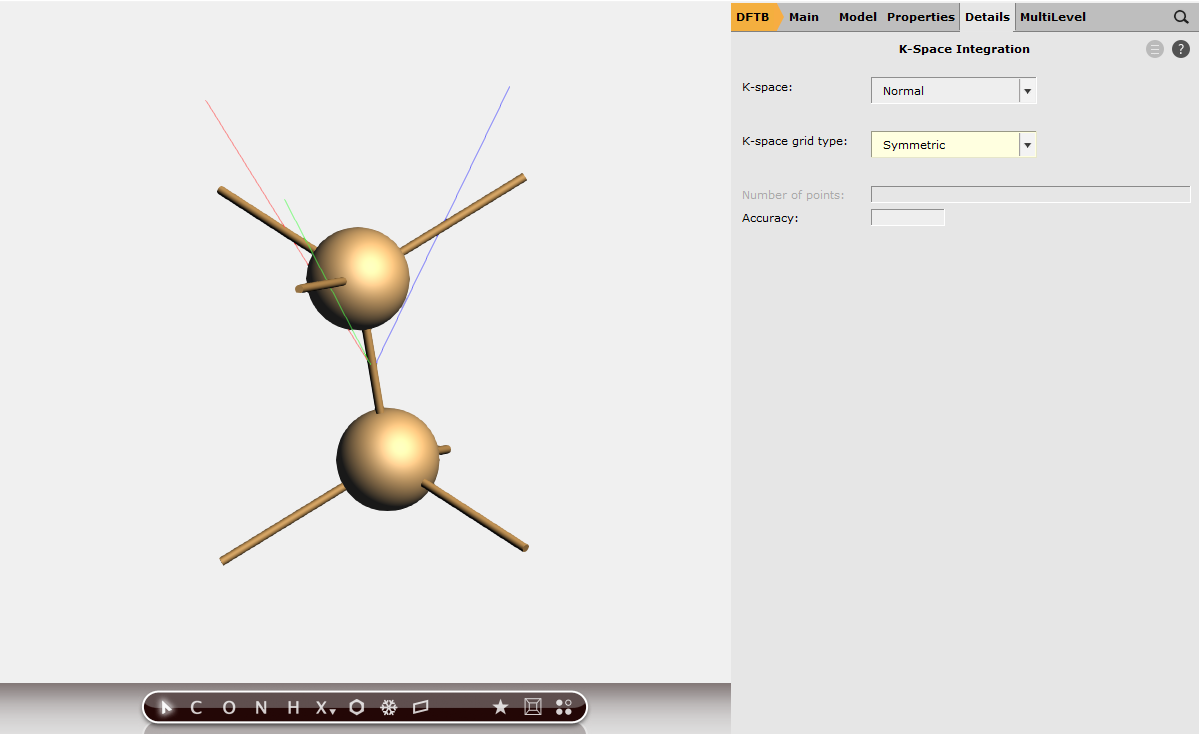Open the crystal structure cube tool

(533, 707)
